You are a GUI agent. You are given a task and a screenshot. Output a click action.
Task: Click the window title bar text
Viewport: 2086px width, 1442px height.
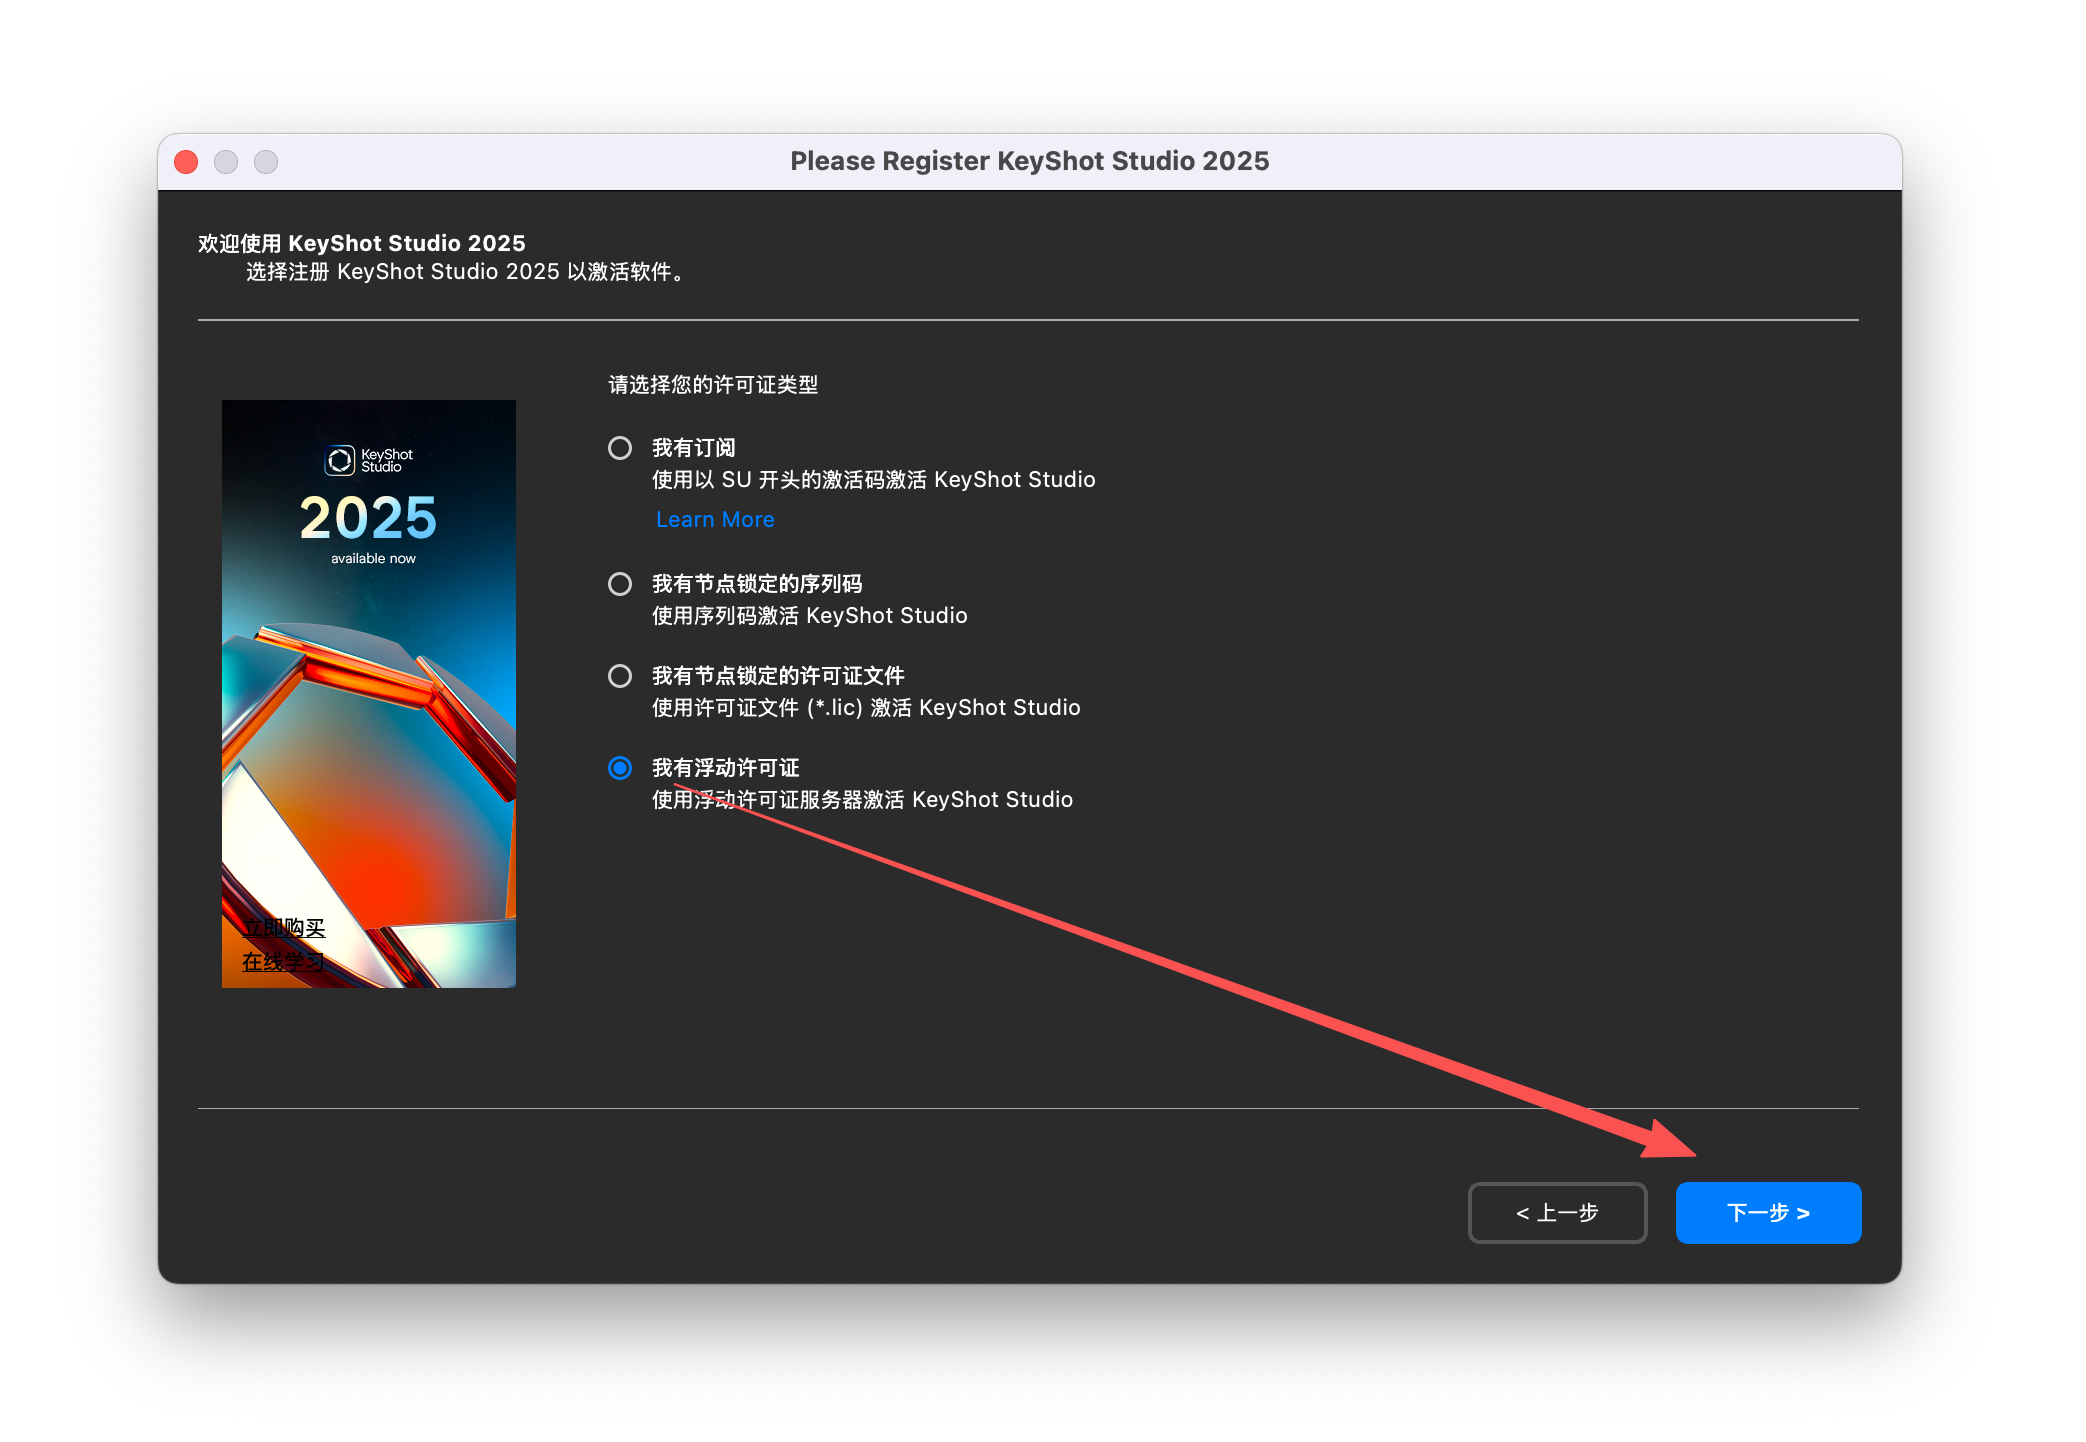coord(1029,162)
